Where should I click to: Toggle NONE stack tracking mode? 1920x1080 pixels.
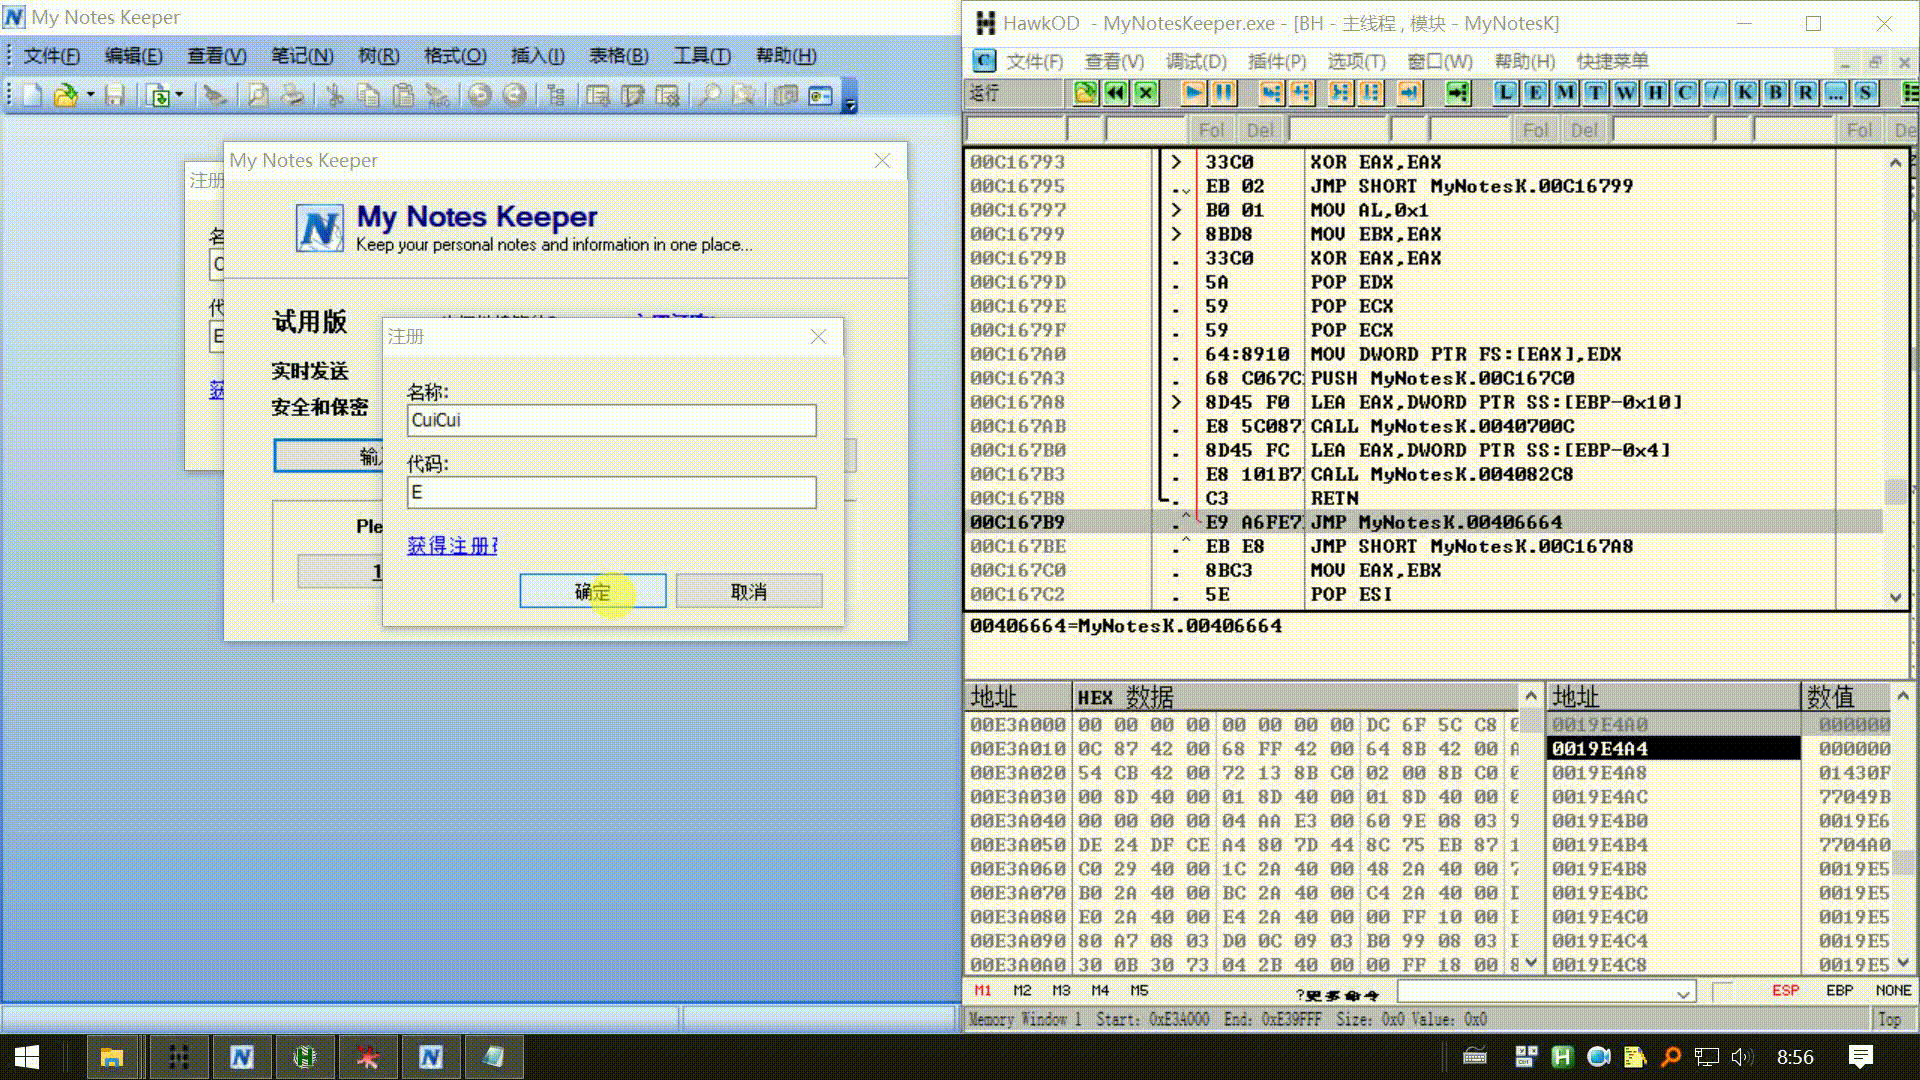[1893, 991]
